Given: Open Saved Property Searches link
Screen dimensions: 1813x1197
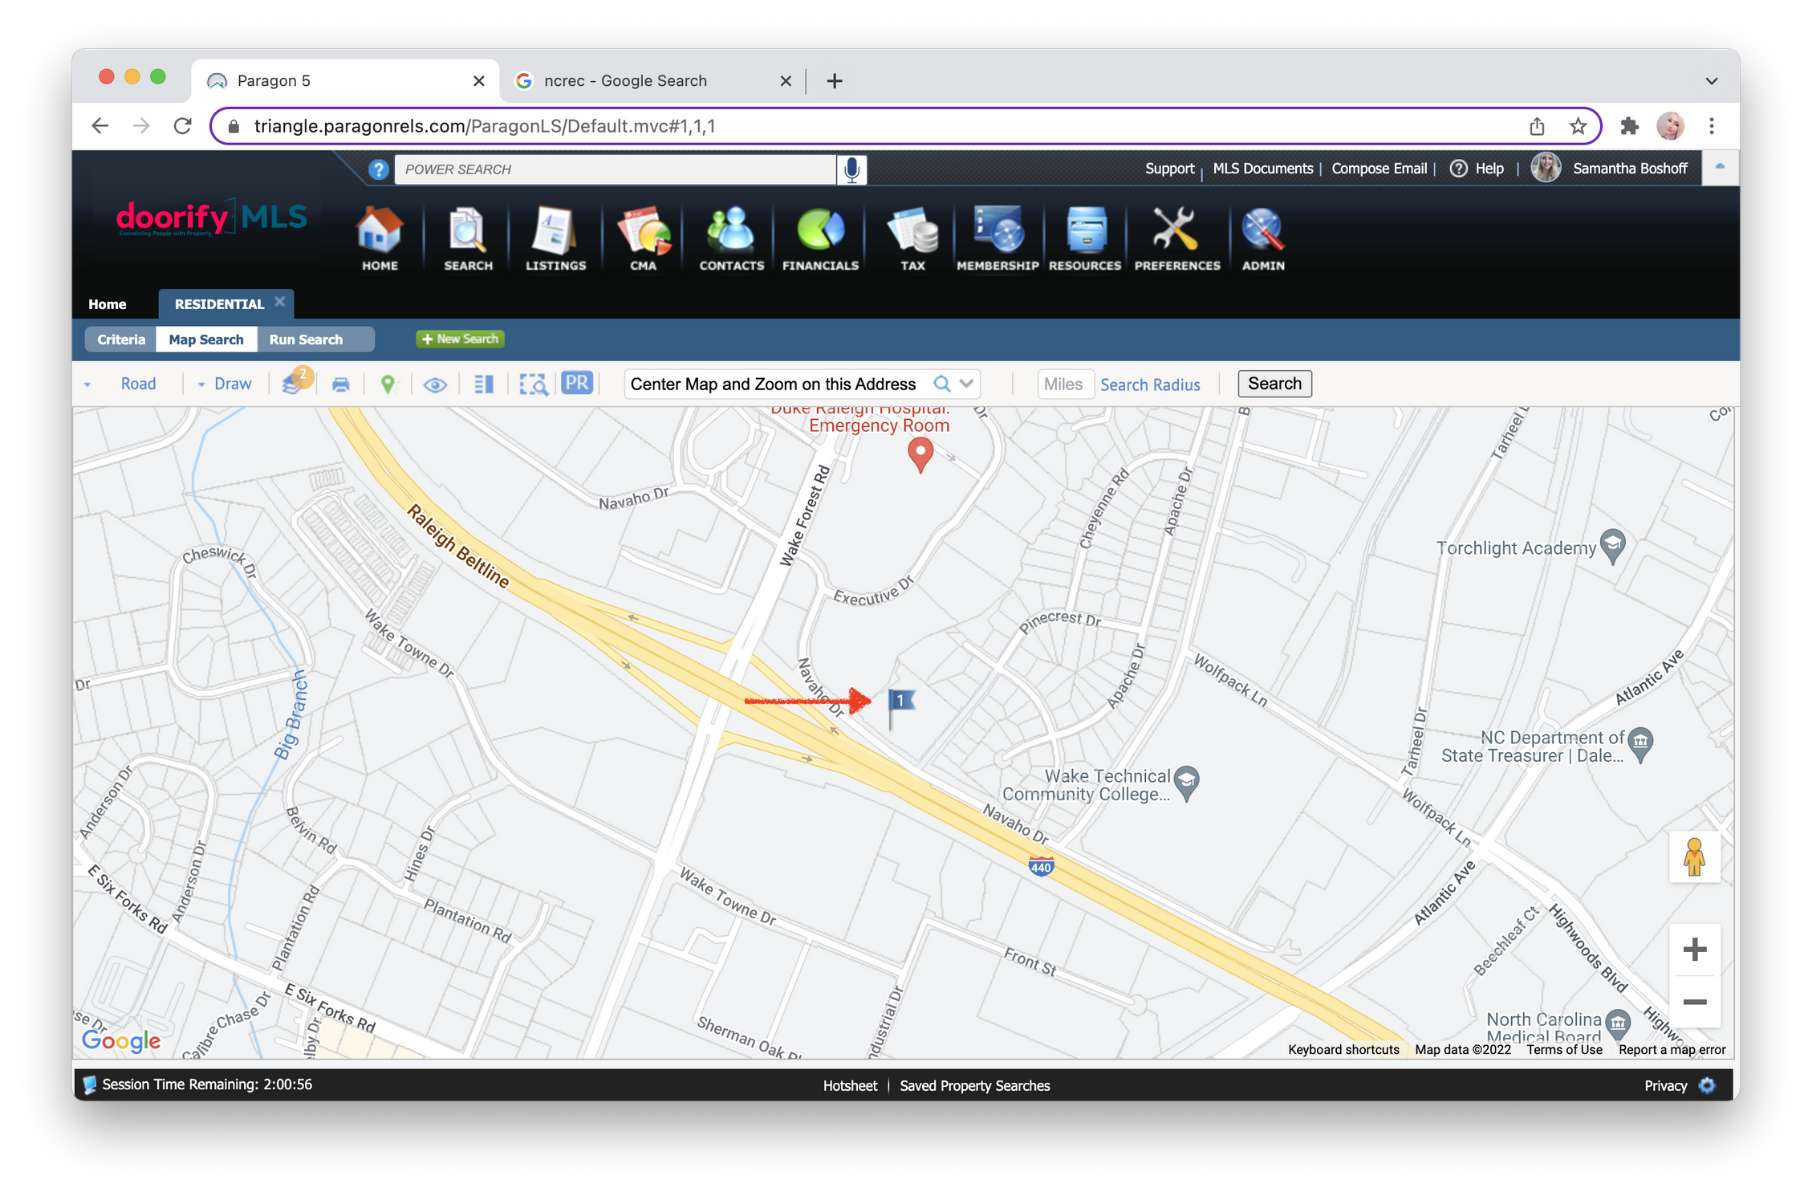Looking at the screenshot, I should click(975, 1086).
